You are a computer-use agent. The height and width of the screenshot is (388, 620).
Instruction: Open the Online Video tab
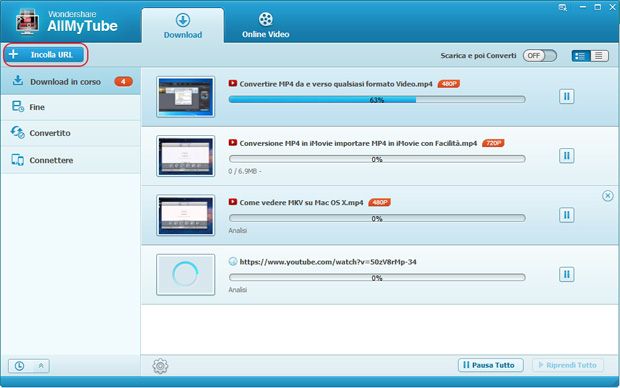(x=265, y=25)
